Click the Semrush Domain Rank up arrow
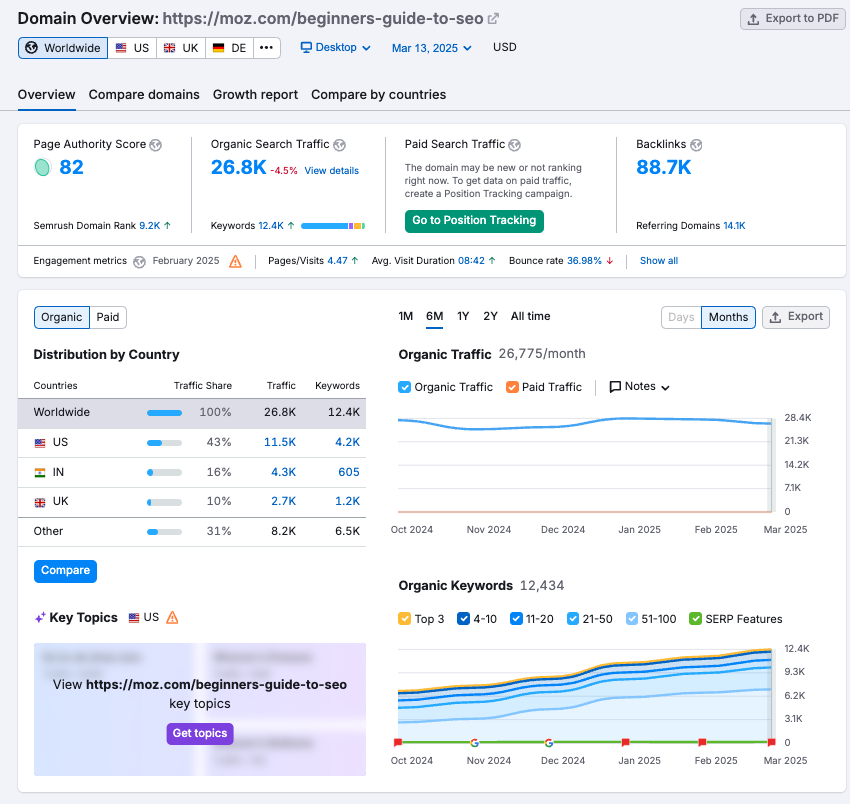850x804 pixels. coord(168,226)
